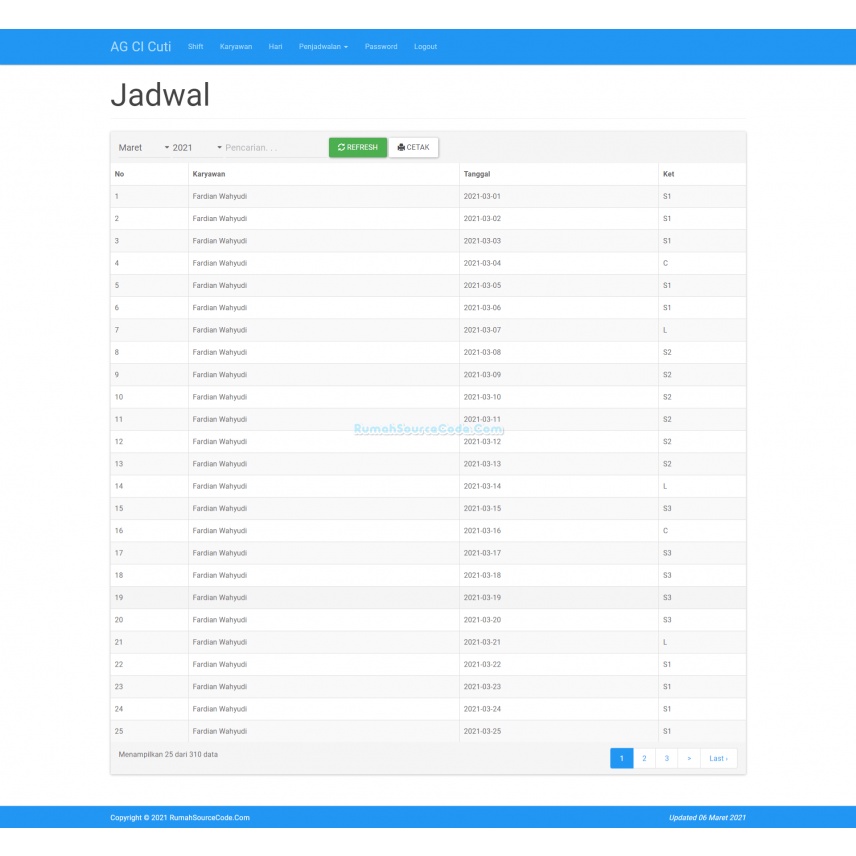The width and height of the screenshot is (856, 856).
Task: Focus the Pencarian search field
Action: 275,147
